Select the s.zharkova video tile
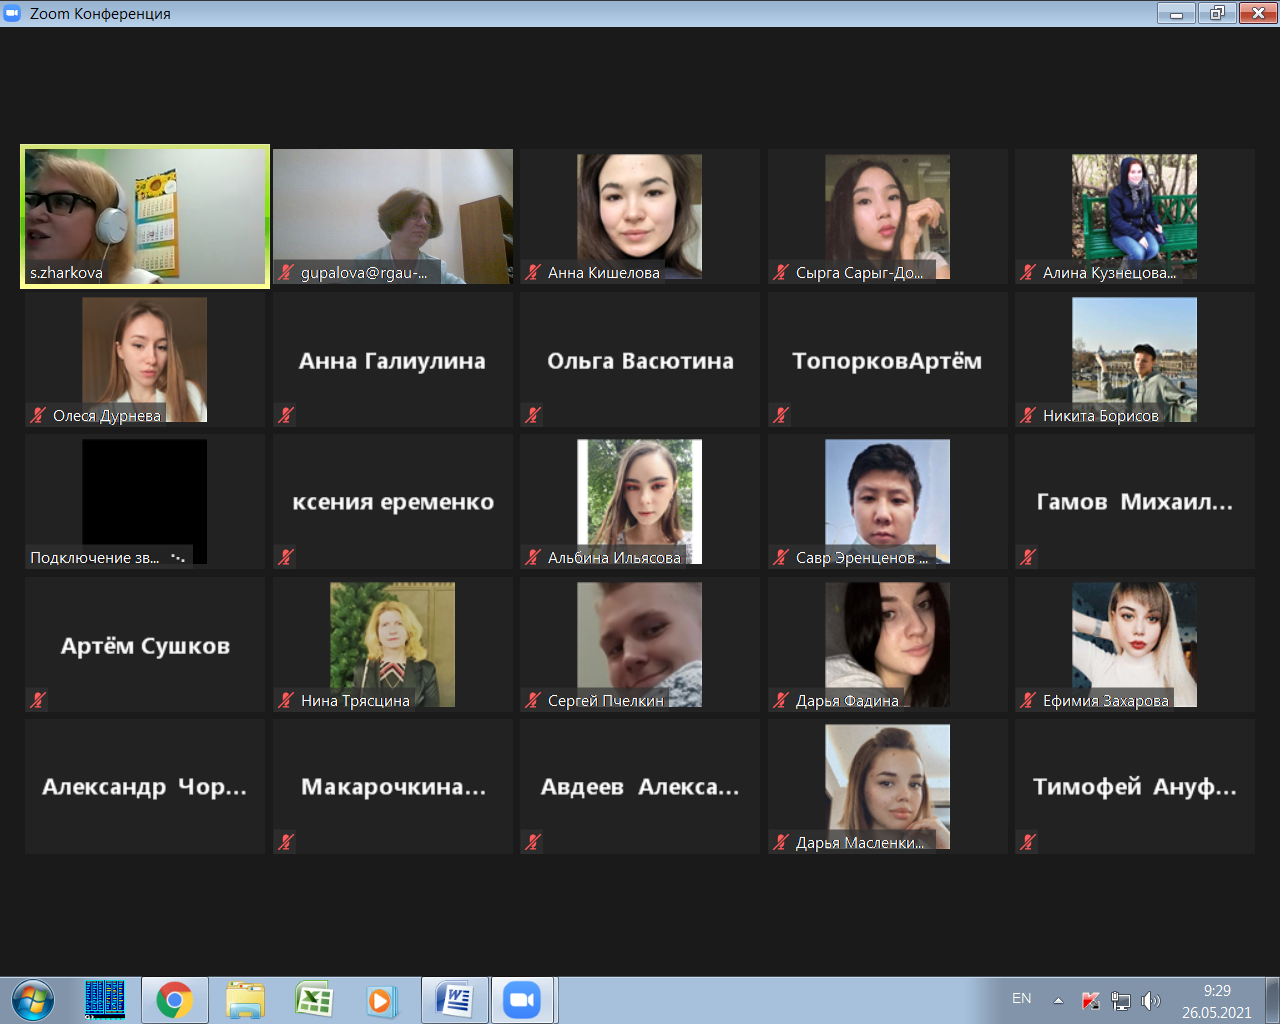The width and height of the screenshot is (1280, 1024). 145,216
